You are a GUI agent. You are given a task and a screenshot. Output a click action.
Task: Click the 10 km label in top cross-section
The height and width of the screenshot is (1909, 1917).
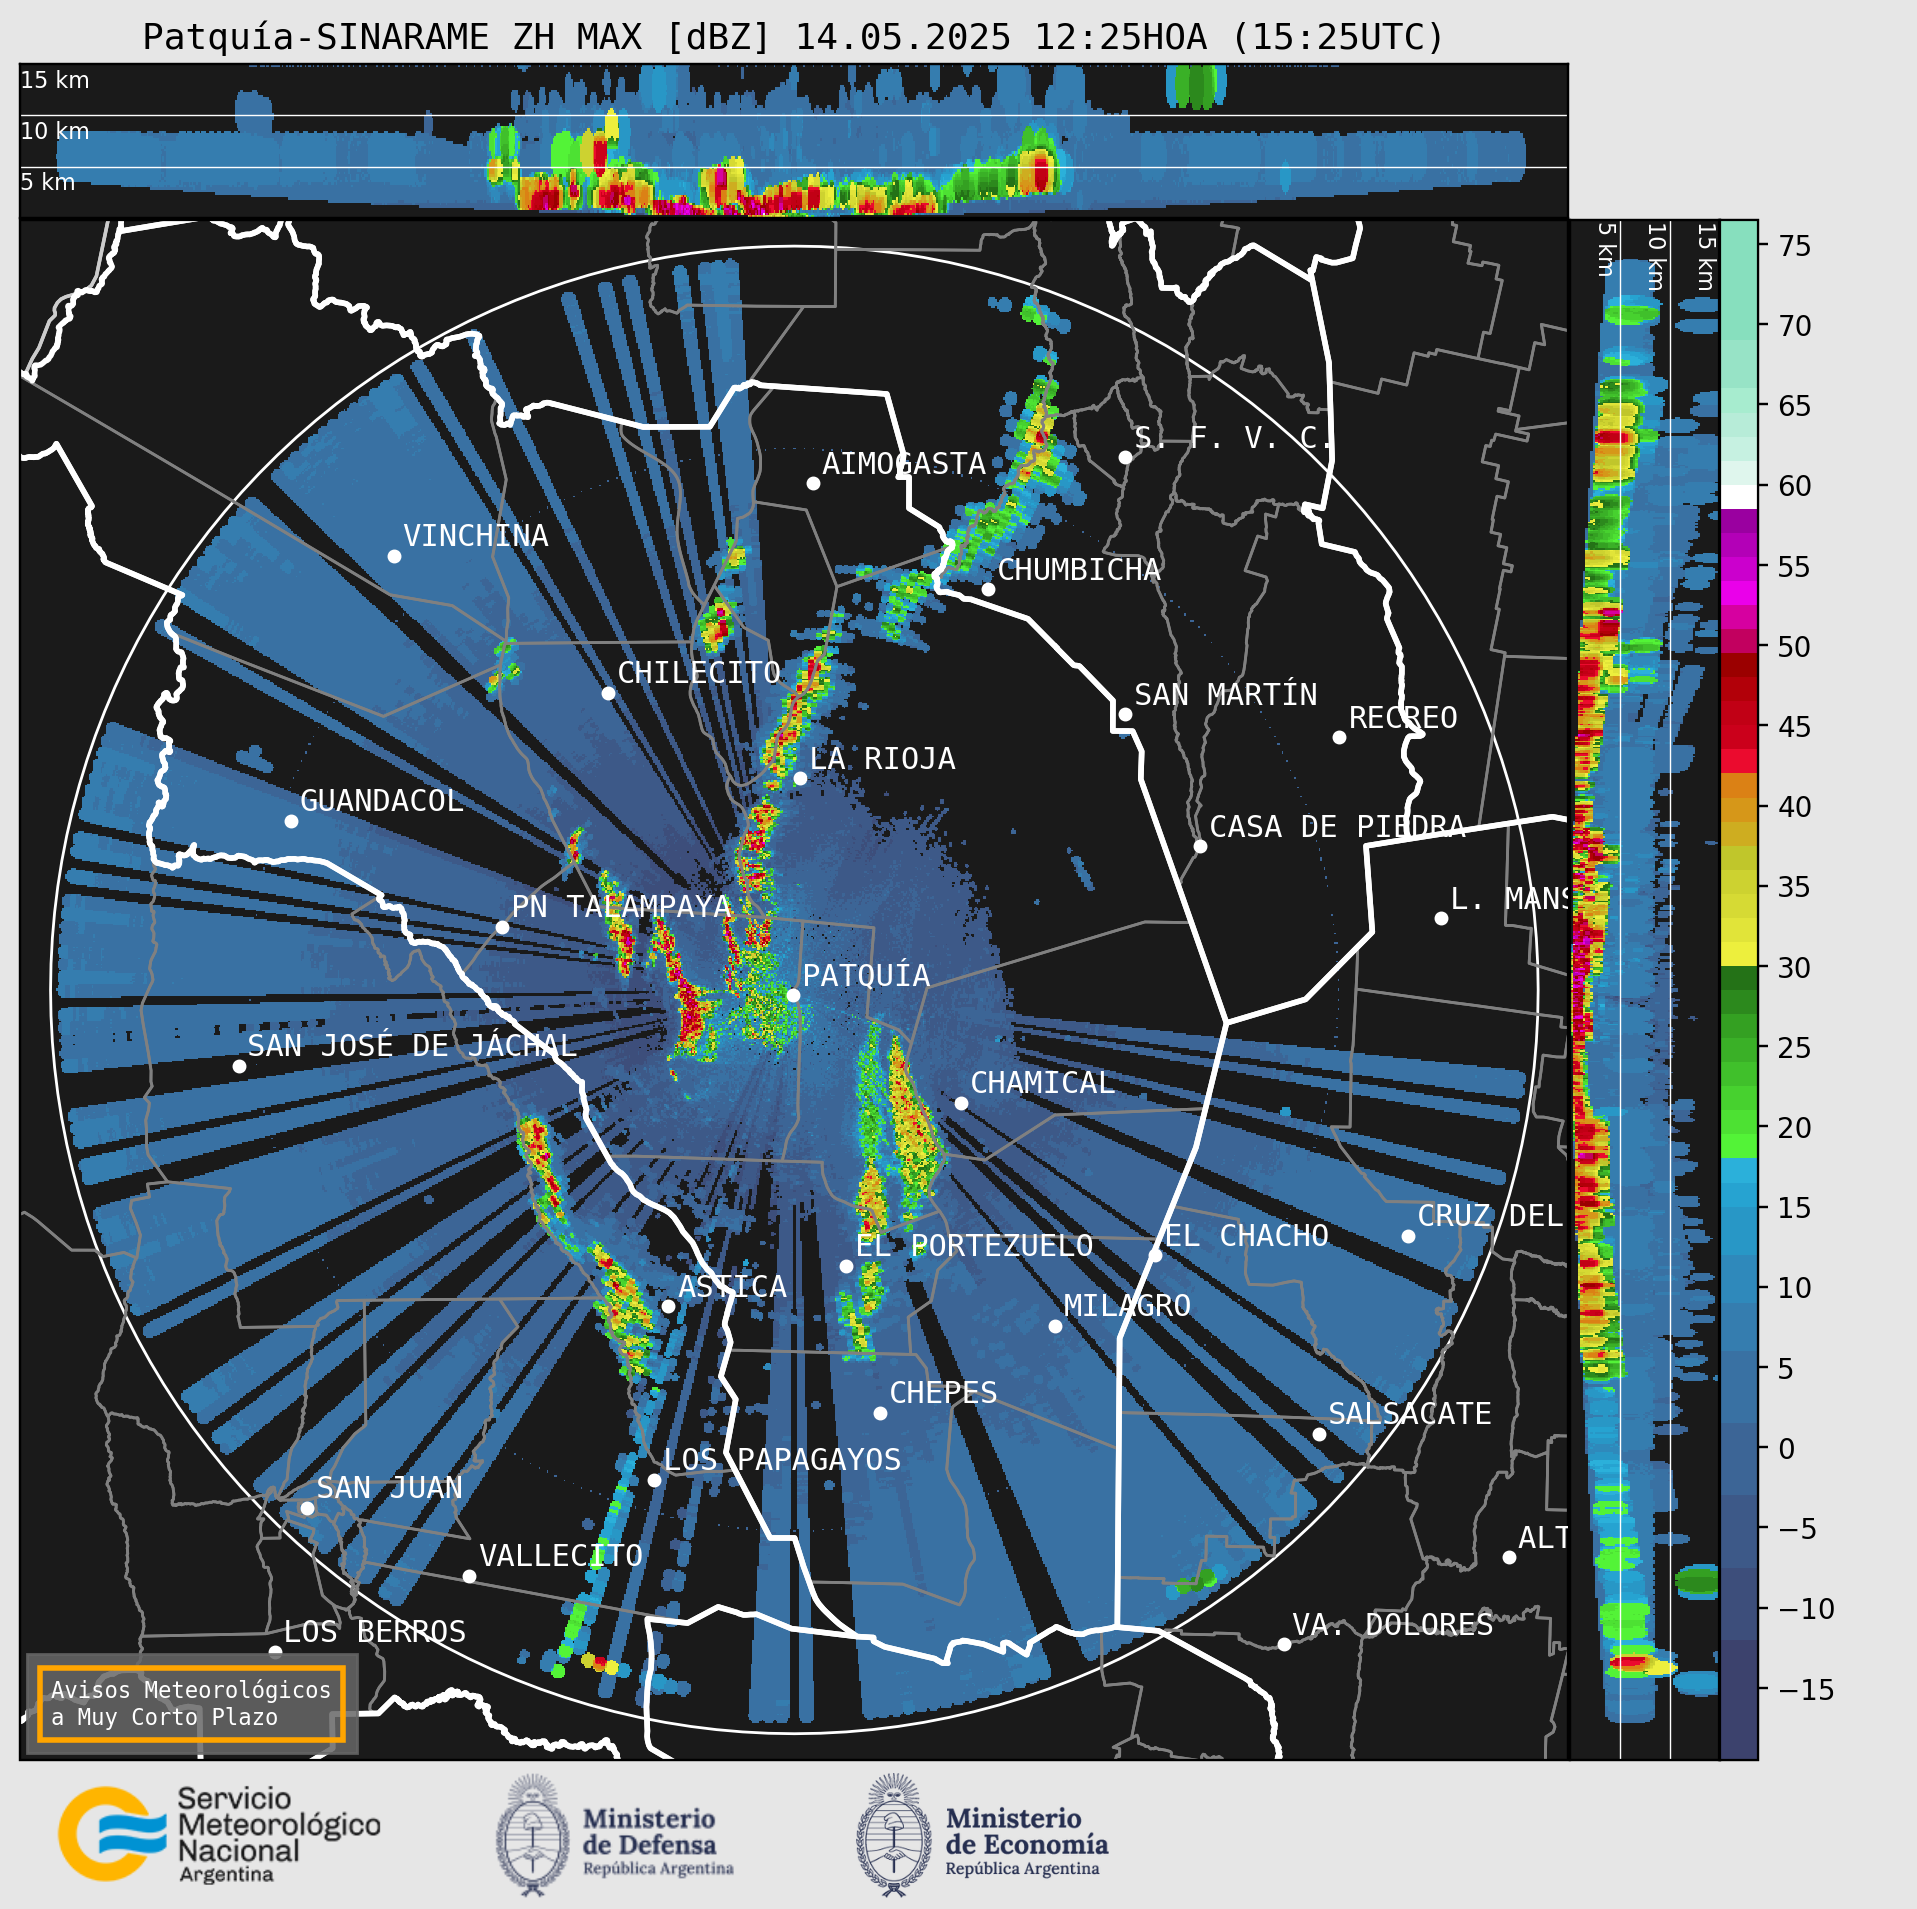point(55,131)
